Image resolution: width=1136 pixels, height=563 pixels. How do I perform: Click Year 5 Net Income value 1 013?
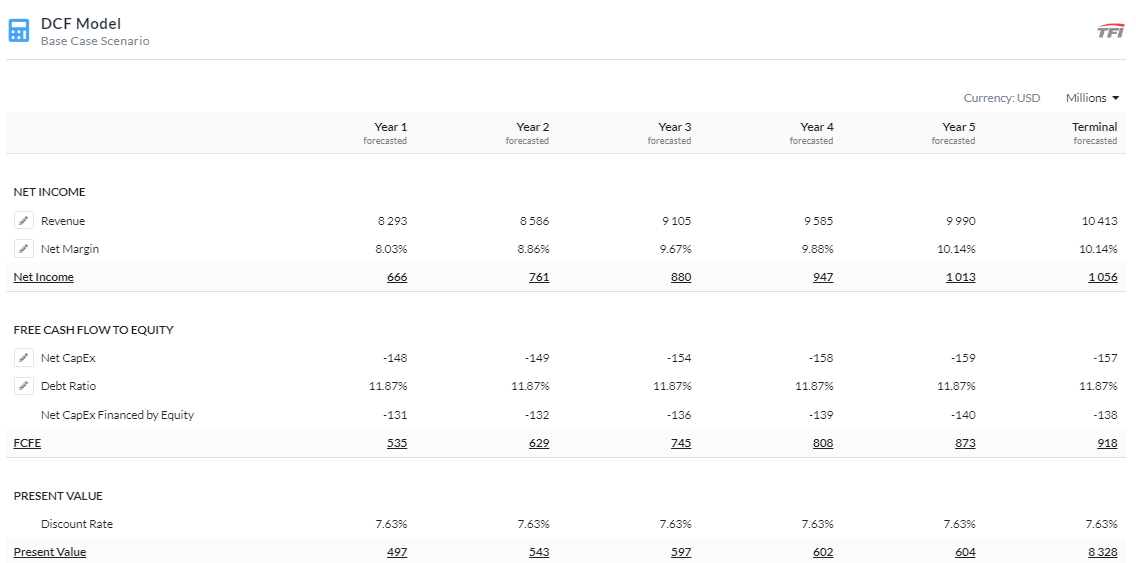pos(960,277)
